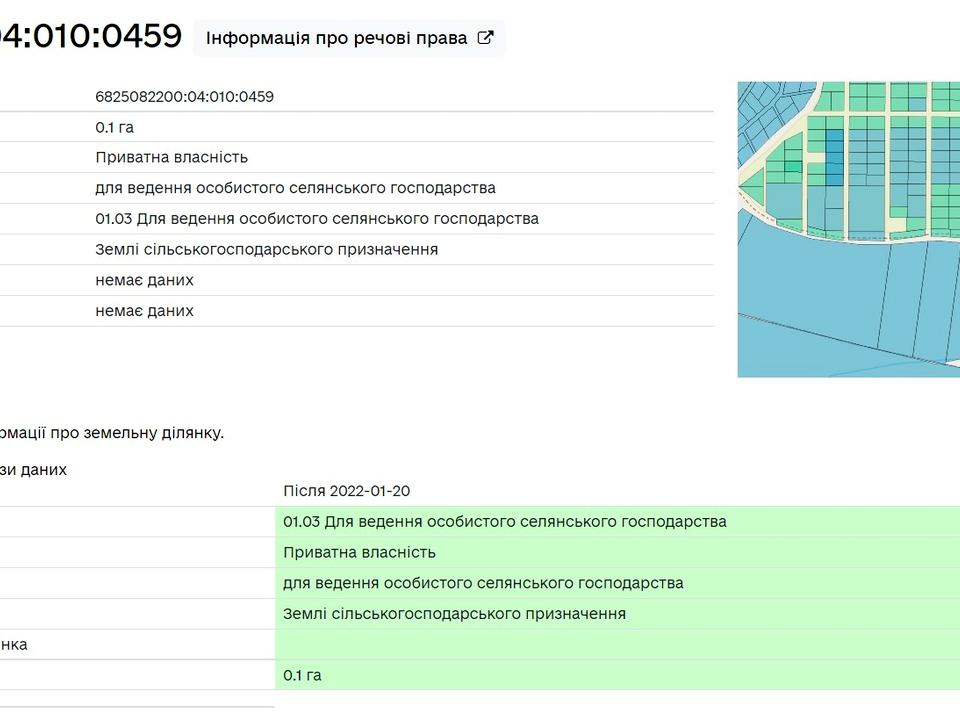The image size is (960, 720).
Task: Click 'Землі сільськогосподарського призначення' in the top table
Action: click(x=266, y=249)
